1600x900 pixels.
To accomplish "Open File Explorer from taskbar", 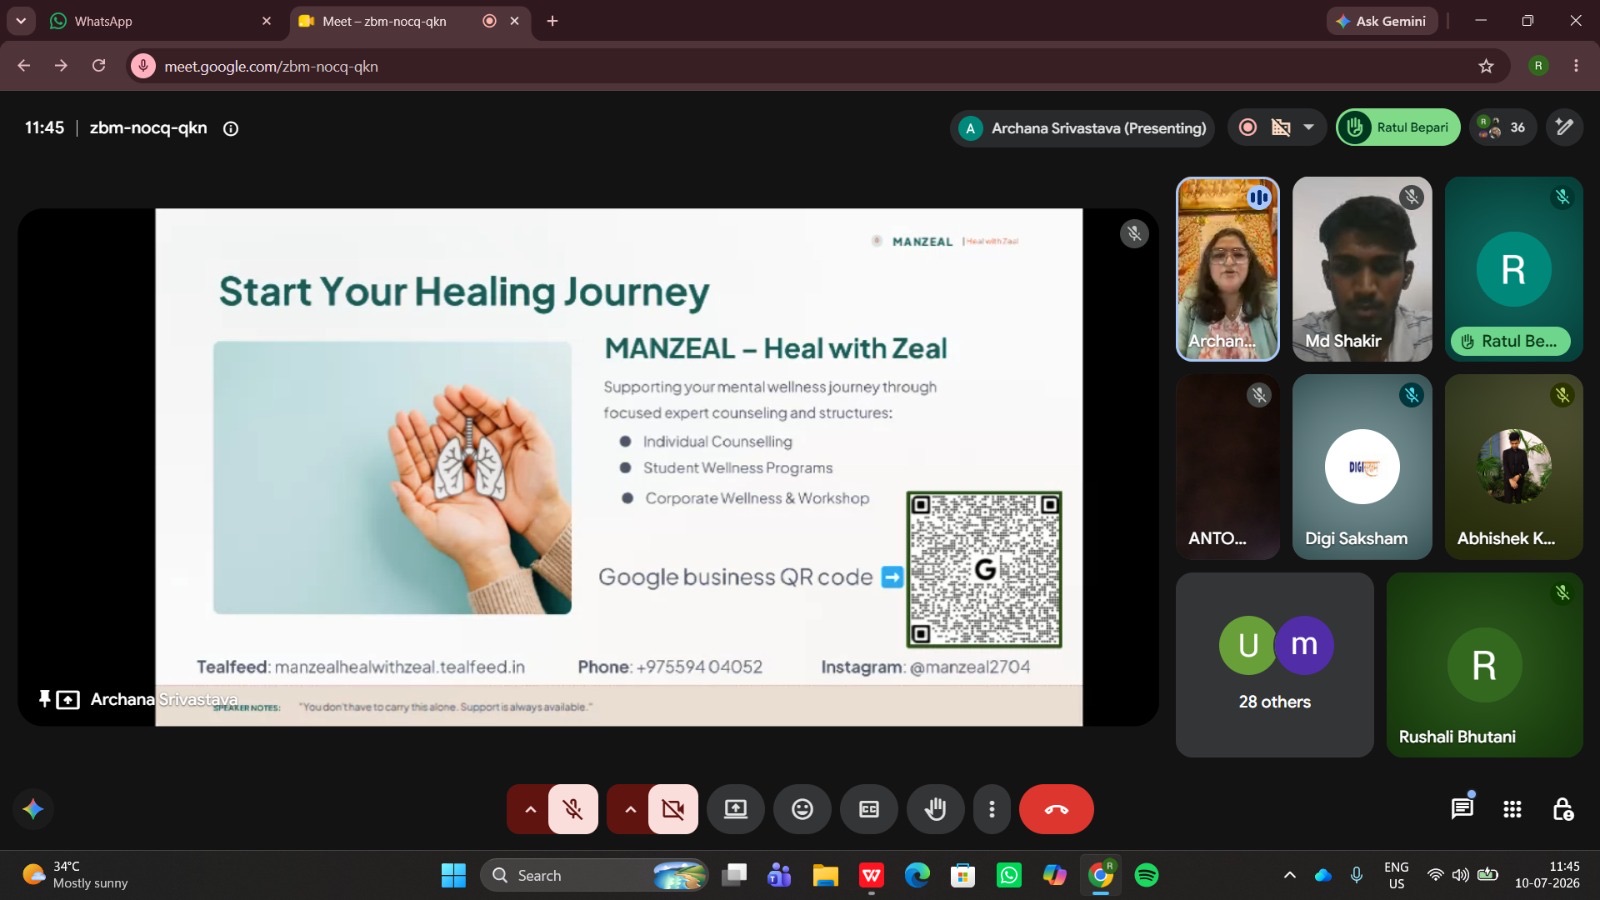I will pos(825,875).
